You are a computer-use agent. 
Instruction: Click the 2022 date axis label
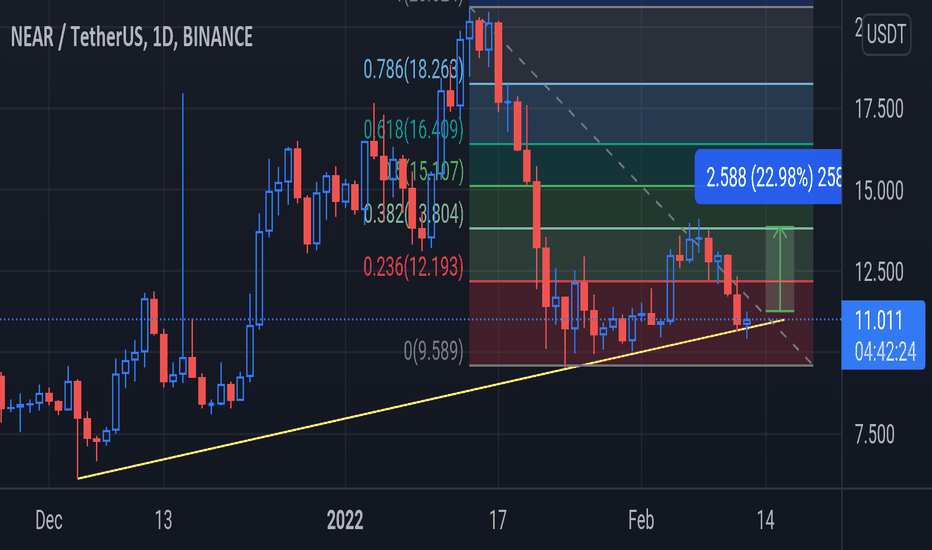click(345, 520)
